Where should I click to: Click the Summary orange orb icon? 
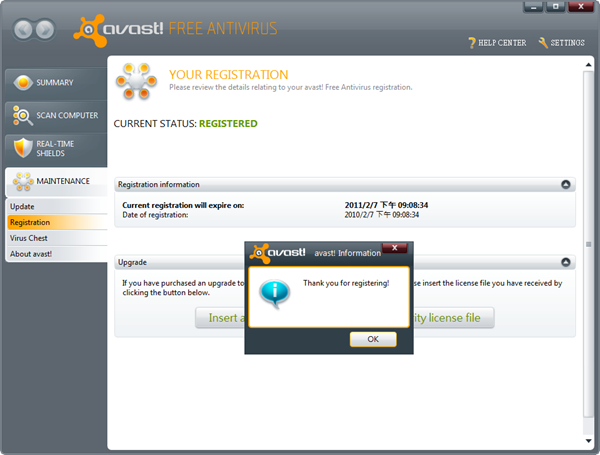pos(23,82)
